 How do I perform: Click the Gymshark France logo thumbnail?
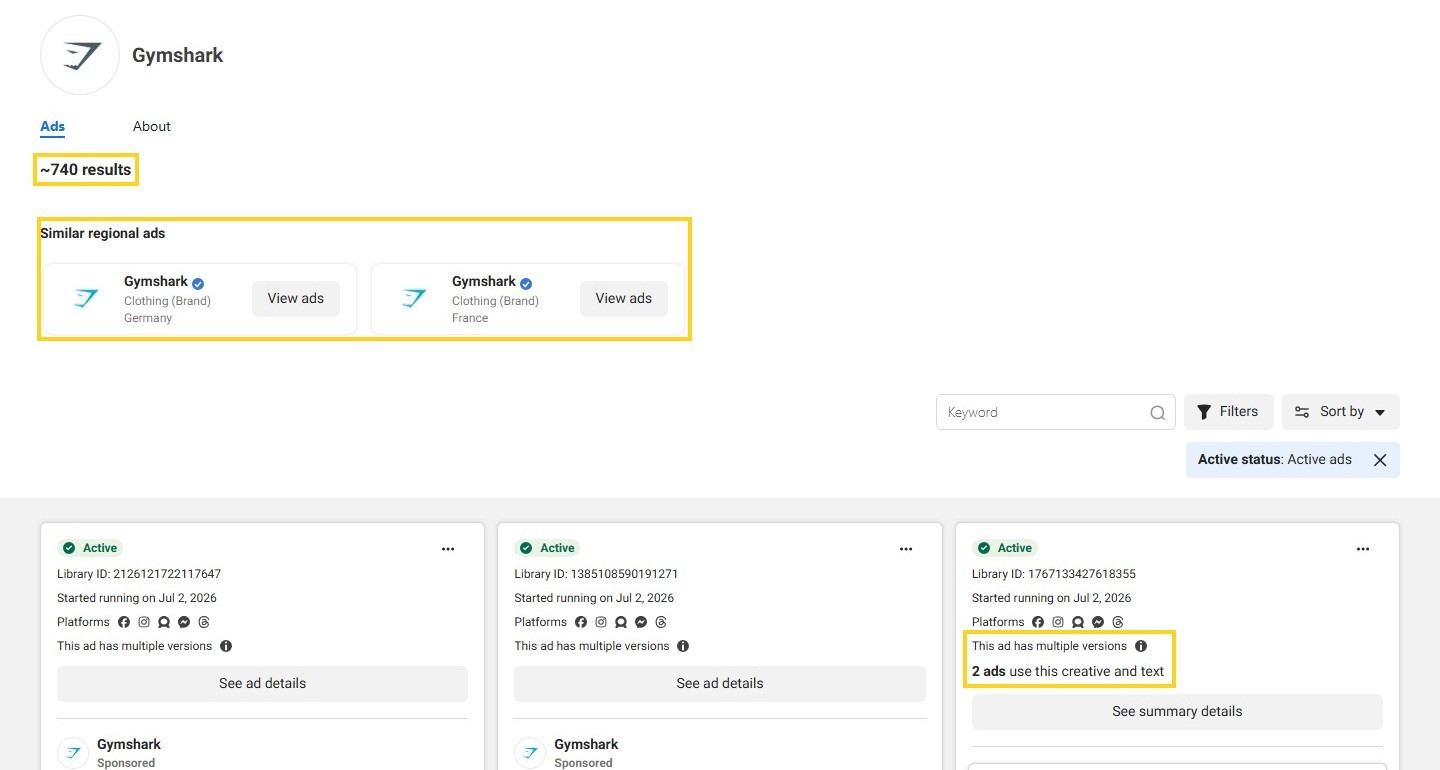[x=413, y=298]
